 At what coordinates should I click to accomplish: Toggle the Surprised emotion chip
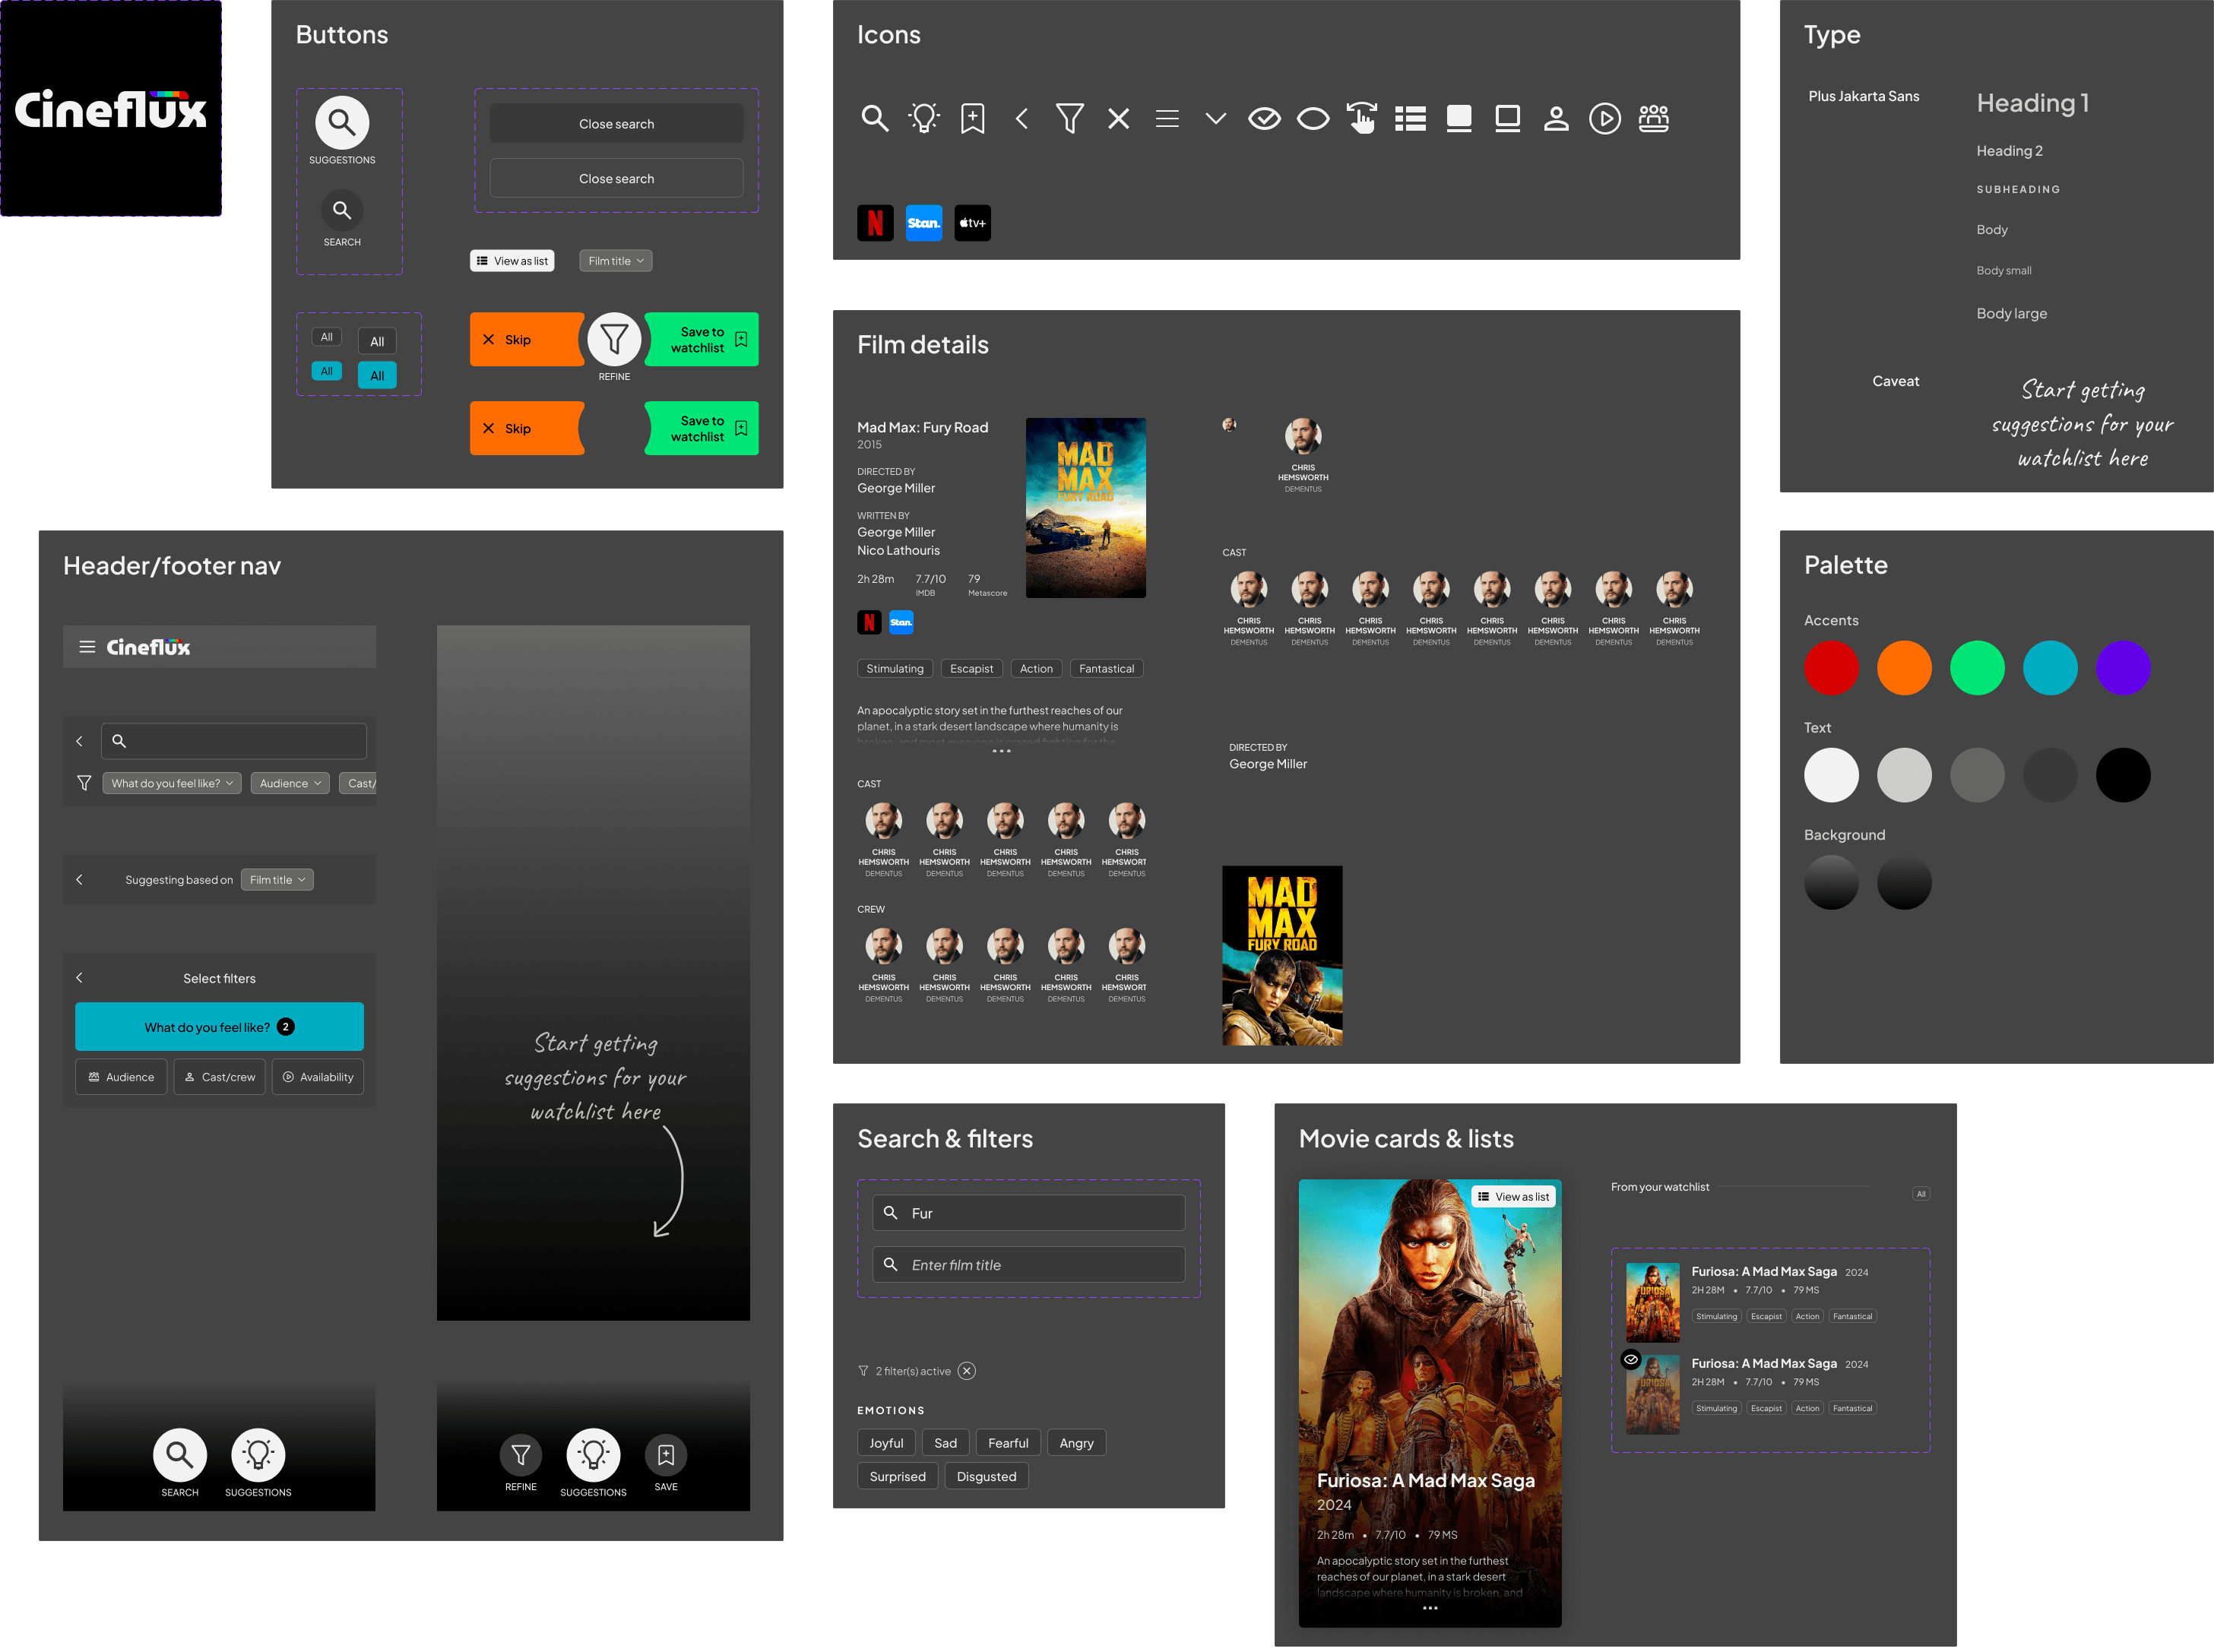(897, 1476)
